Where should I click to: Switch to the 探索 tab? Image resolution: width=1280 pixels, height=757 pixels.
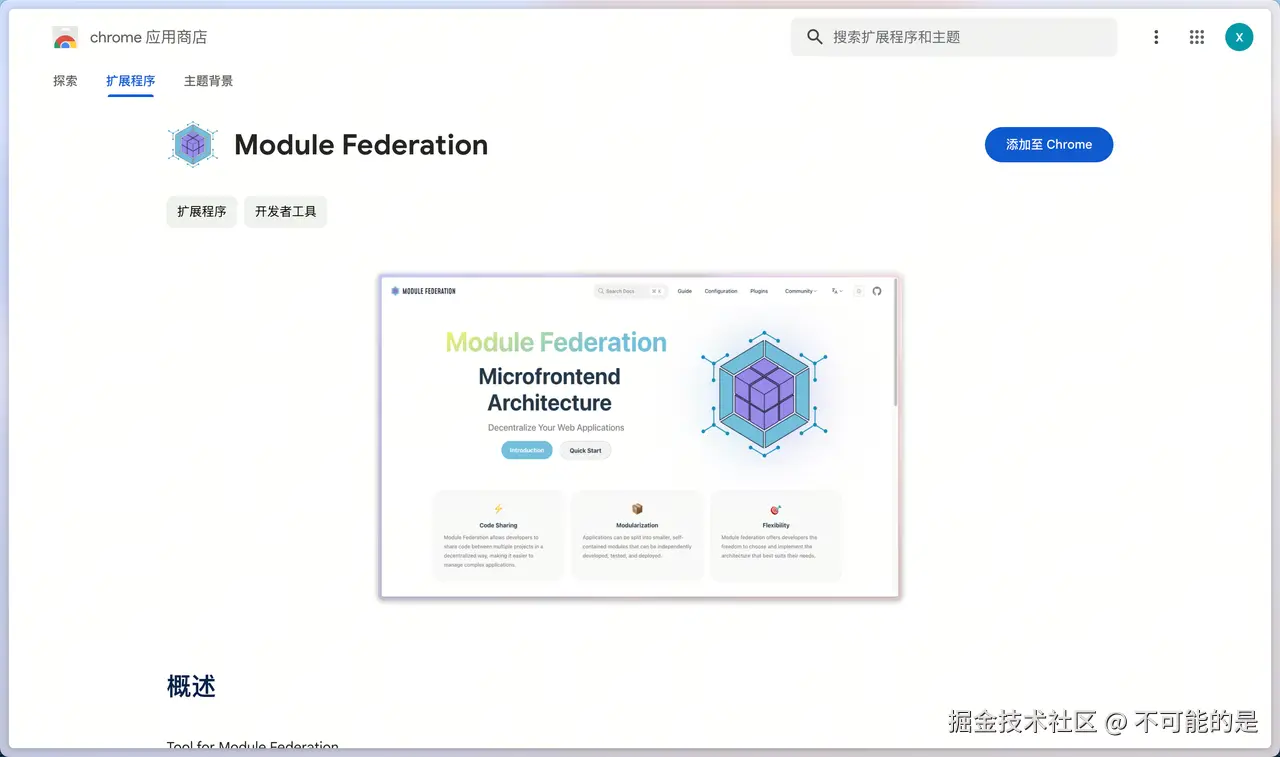coord(65,81)
